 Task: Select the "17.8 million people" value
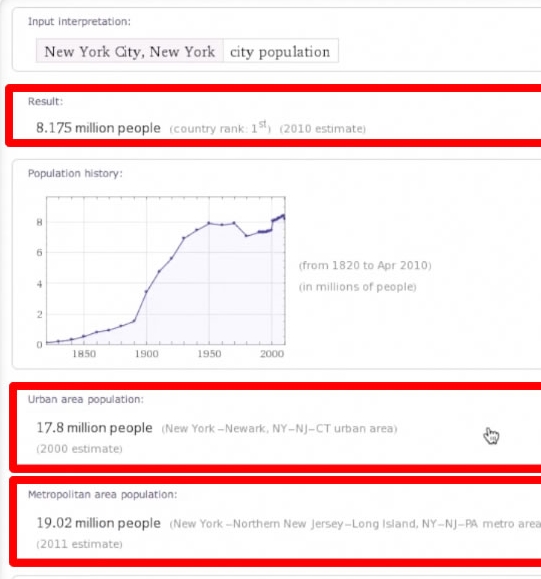[94, 428]
